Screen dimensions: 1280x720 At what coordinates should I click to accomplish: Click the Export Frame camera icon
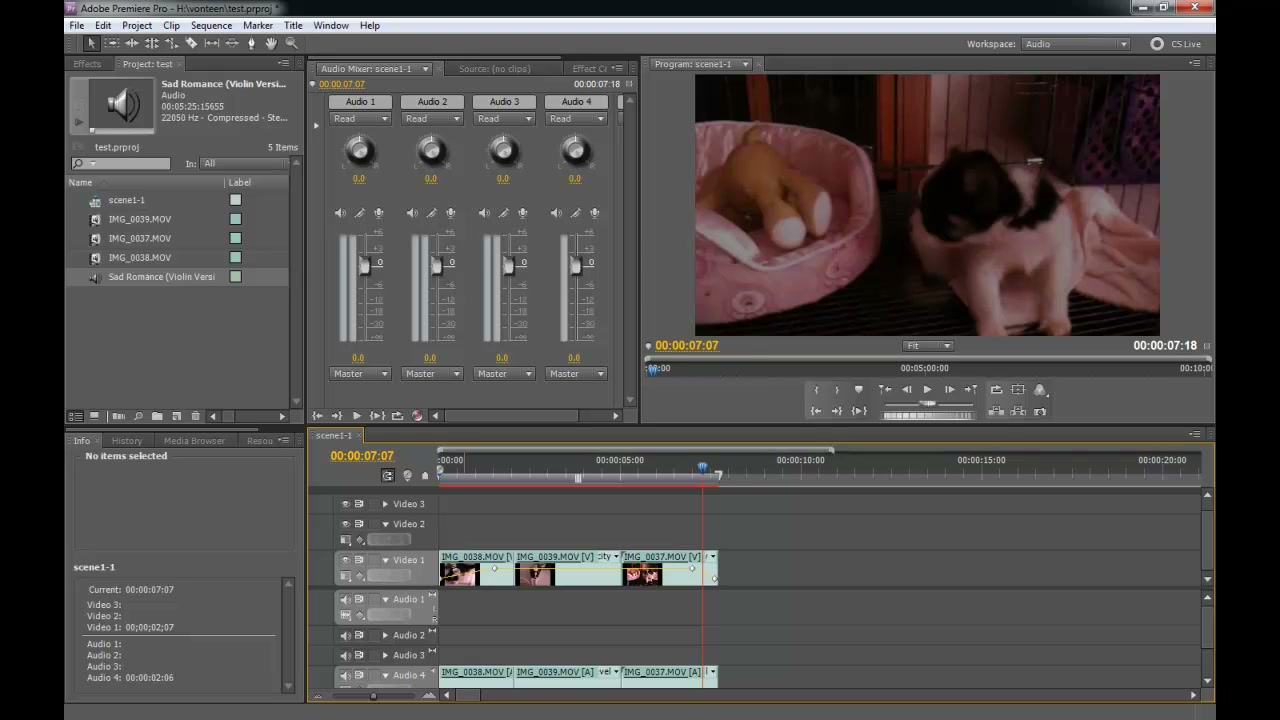(1040, 411)
